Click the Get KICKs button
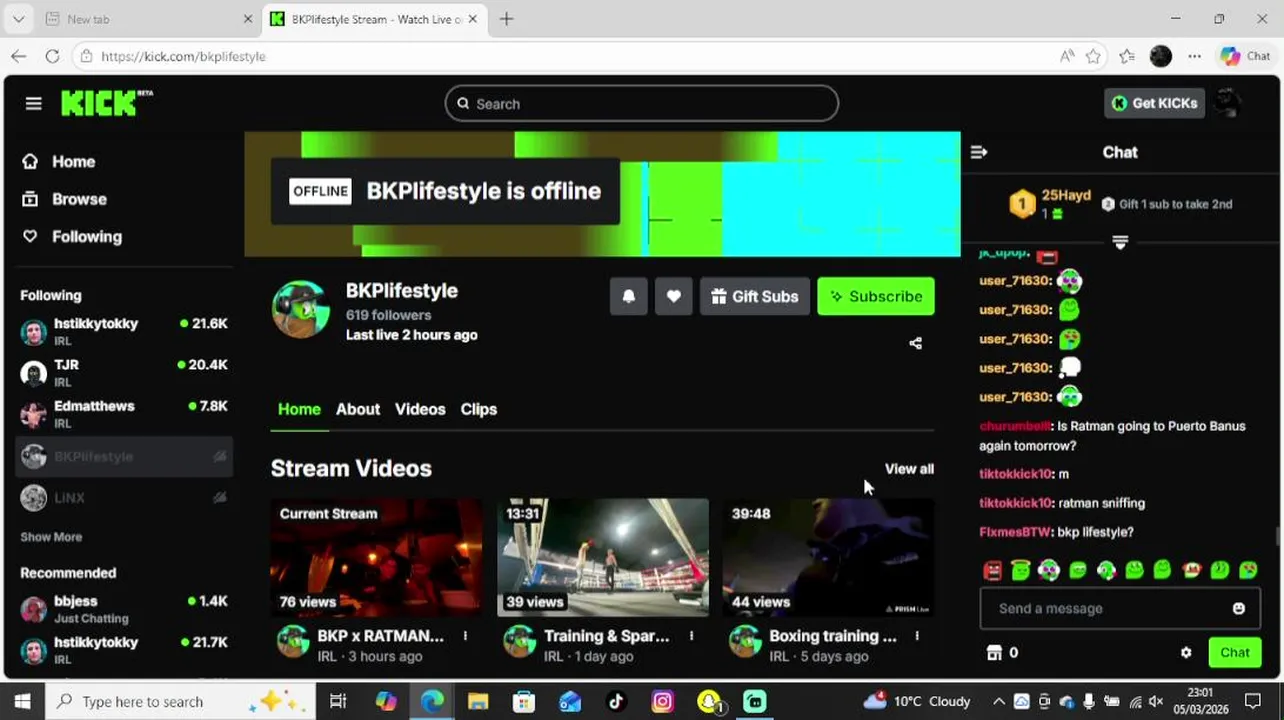Image resolution: width=1284 pixels, height=720 pixels. point(1155,103)
